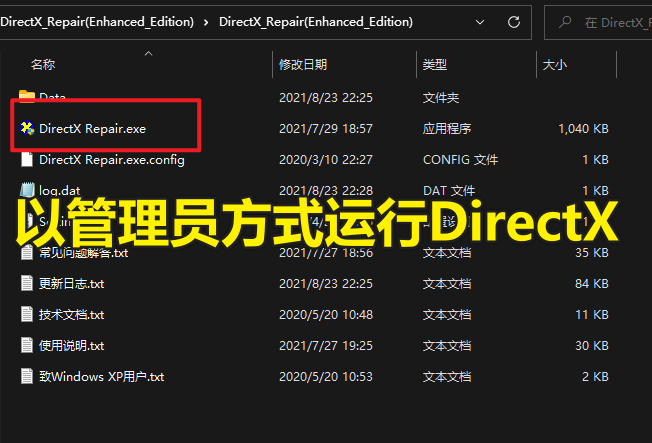652x443 pixels.
Task: Click the current DirectX_Repair(Enhanced_Edition) breadcrumb segment
Action: click(x=316, y=22)
